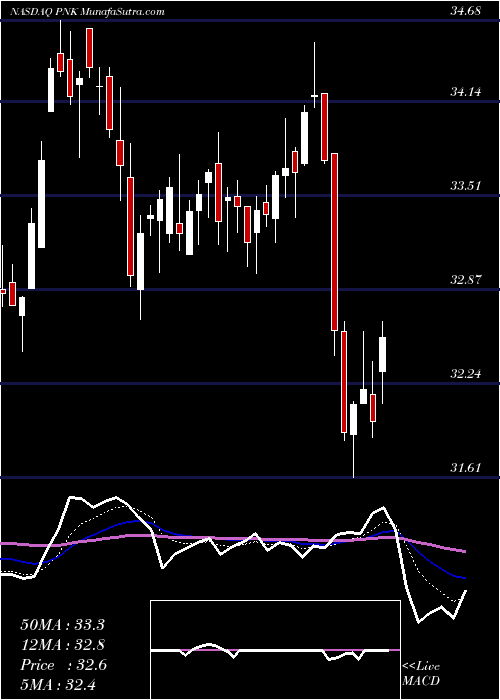Click the 5MA : 32.4 readout
This screenshot has width=500, height=700.
click(59, 685)
